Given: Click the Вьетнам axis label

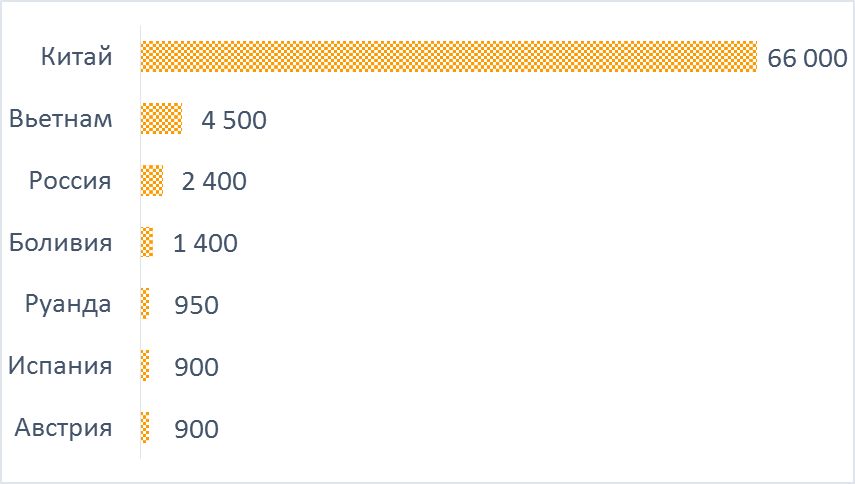Looking at the screenshot, I should (x=61, y=118).
